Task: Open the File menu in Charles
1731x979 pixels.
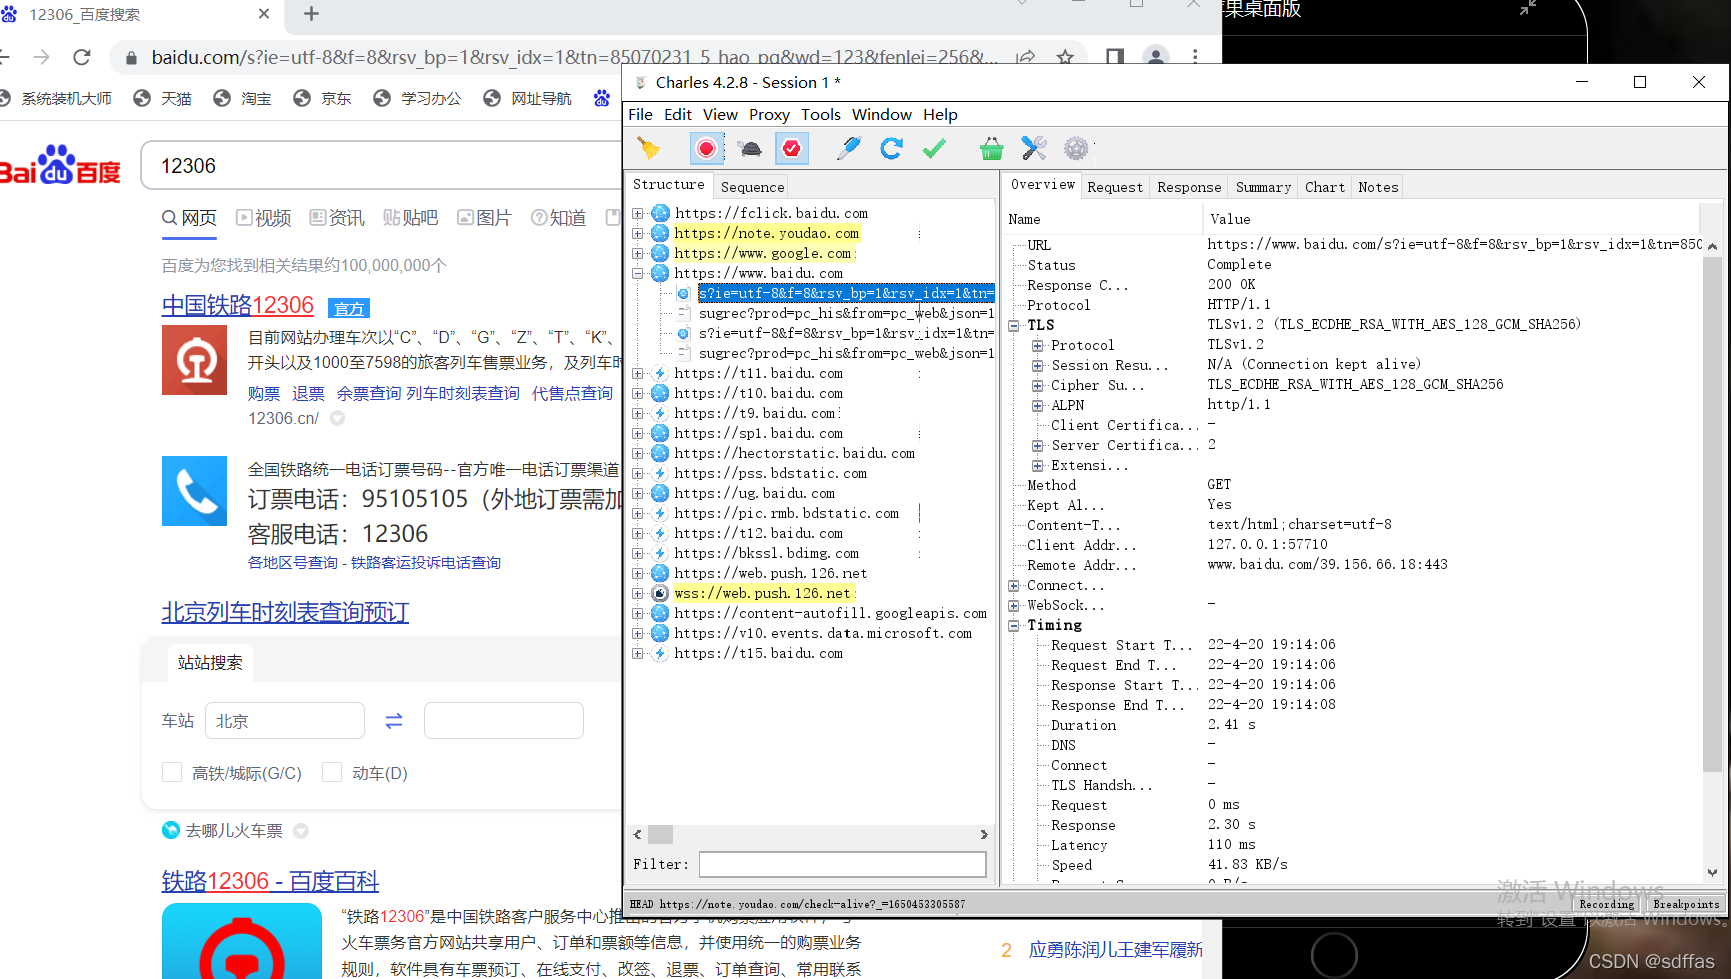Action: tap(640, 114)
